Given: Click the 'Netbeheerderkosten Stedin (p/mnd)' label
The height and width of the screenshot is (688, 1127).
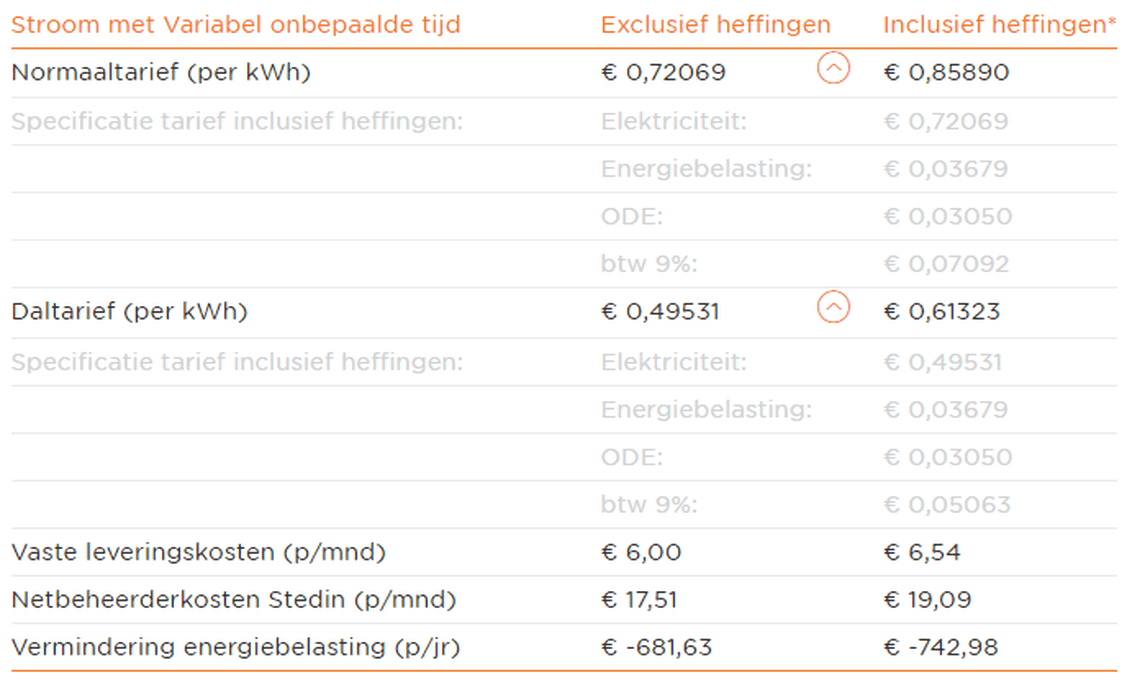Looking at the screenshot, I should point(234,600).
